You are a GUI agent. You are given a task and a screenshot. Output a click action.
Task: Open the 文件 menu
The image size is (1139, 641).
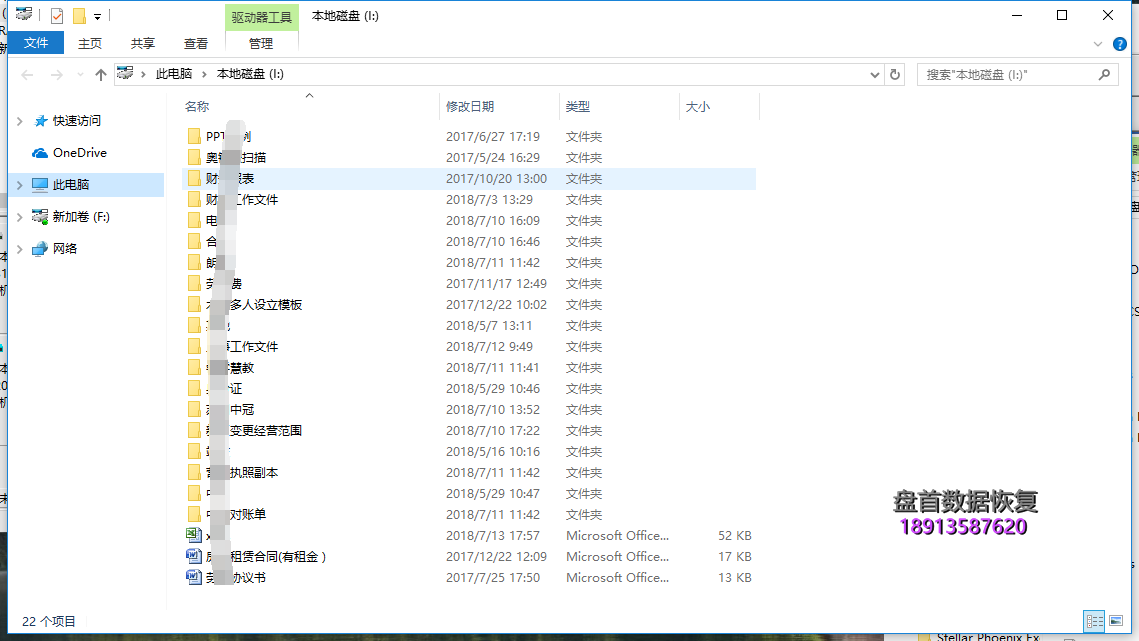36,43
